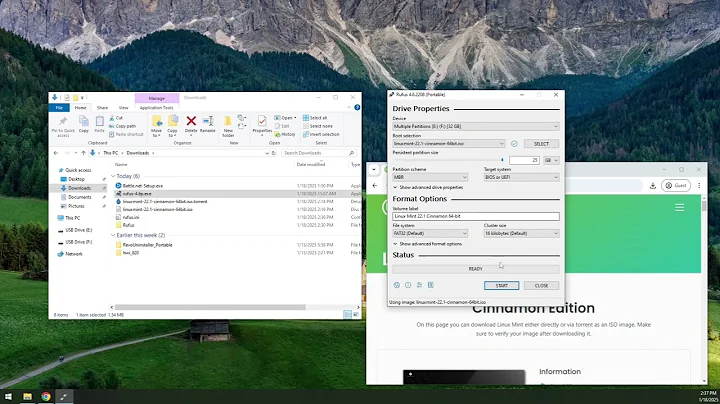Open Properties from Explorer ribbon

coord(262,124)
